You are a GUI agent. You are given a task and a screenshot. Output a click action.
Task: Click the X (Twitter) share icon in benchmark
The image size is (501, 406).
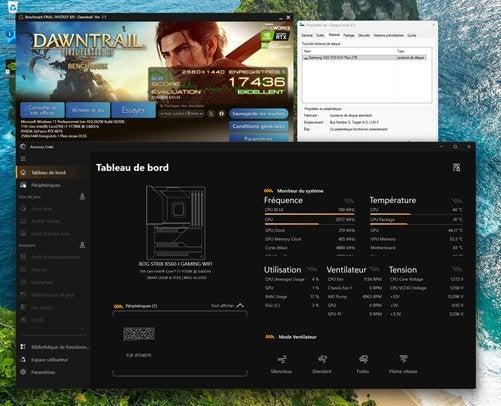tap(211, 114)
